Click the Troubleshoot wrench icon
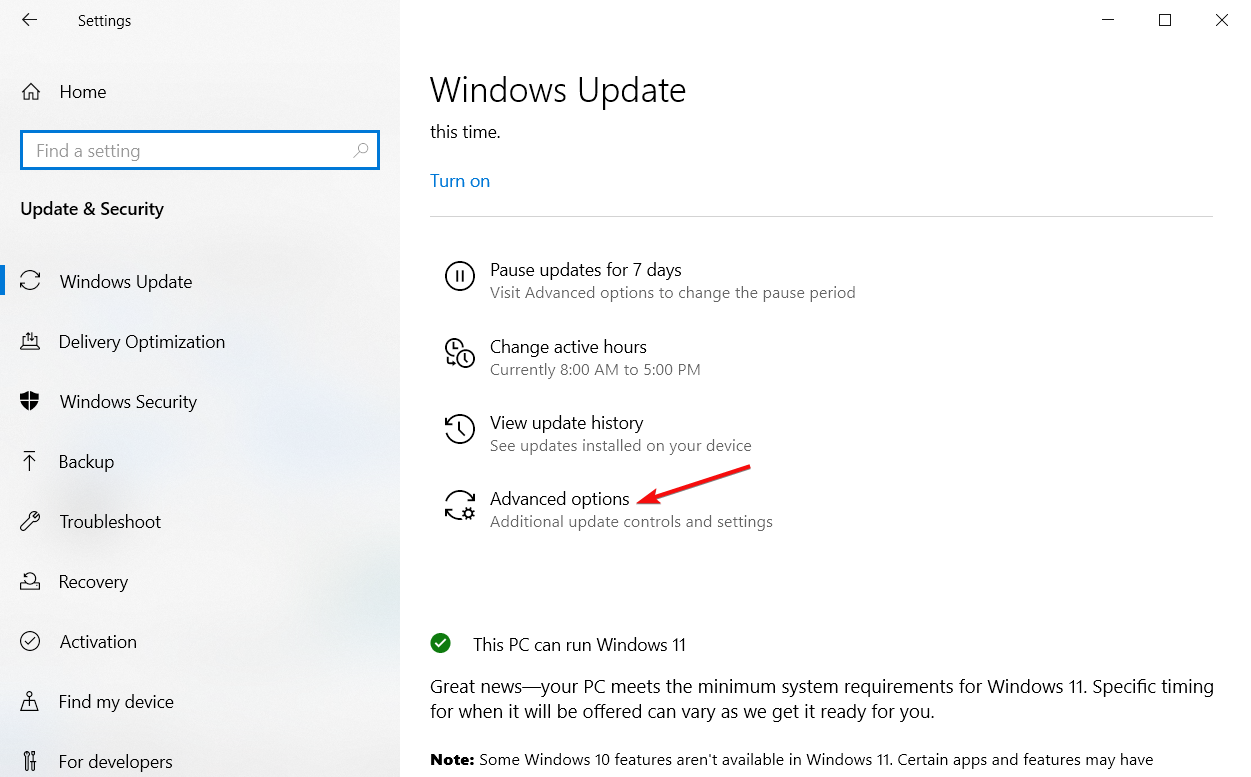The image size is (1251, 777). (30, 522)
